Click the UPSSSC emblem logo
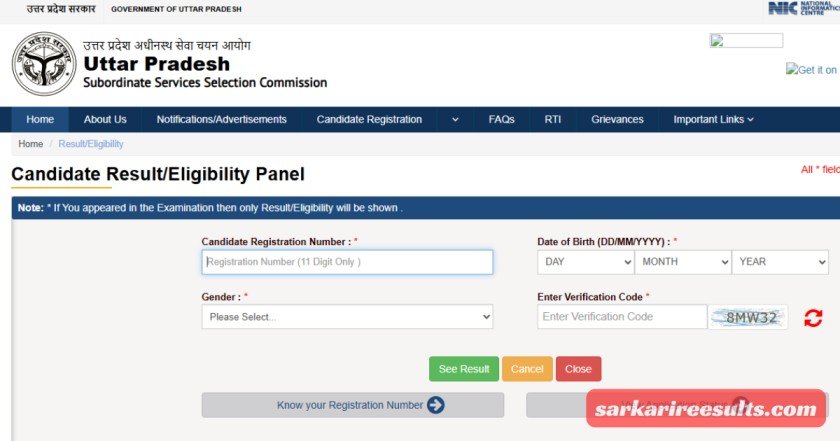Image resolution: width=840 pixels, height=441 pixels. (44, 64)
